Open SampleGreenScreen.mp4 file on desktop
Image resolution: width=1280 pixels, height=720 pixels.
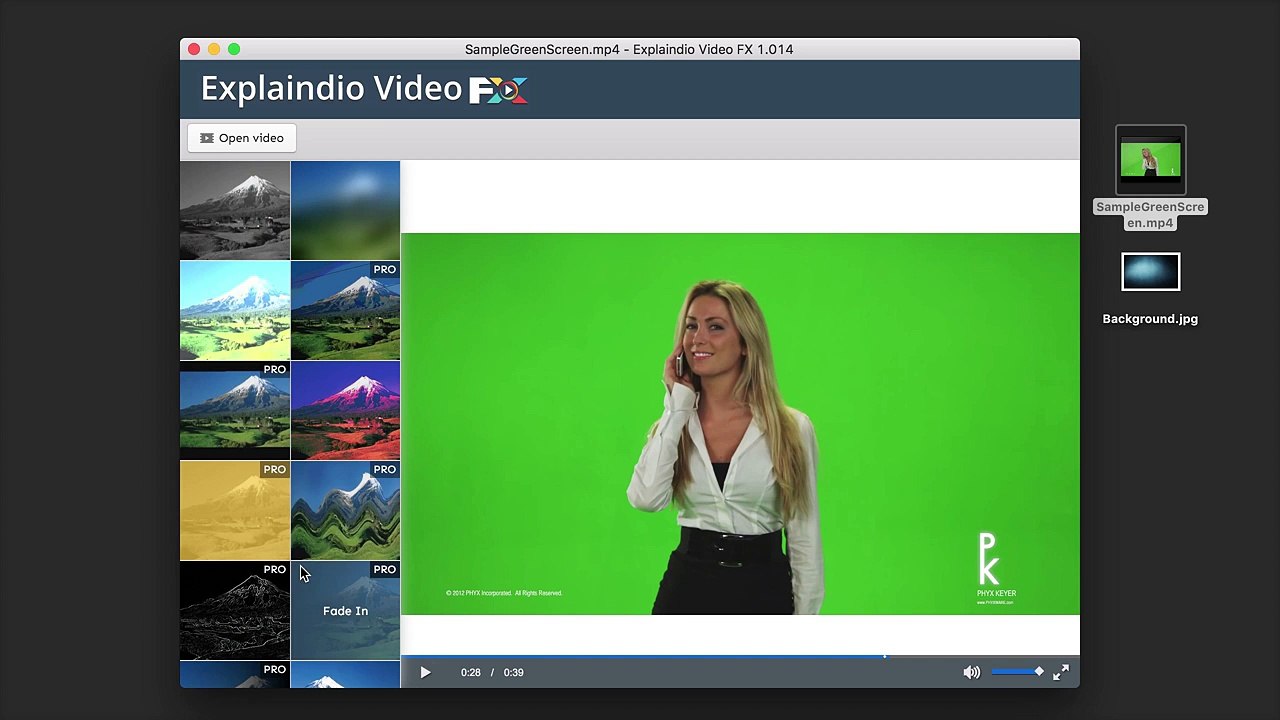pyautogui.click(x=1150, y=178)
